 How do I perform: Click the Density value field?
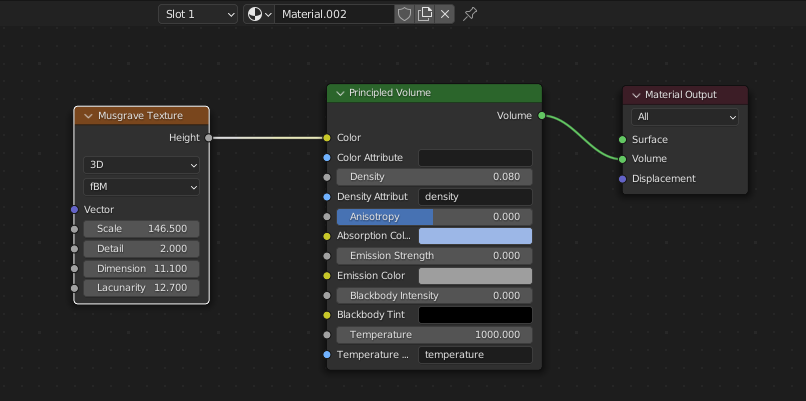click(434, 177)
